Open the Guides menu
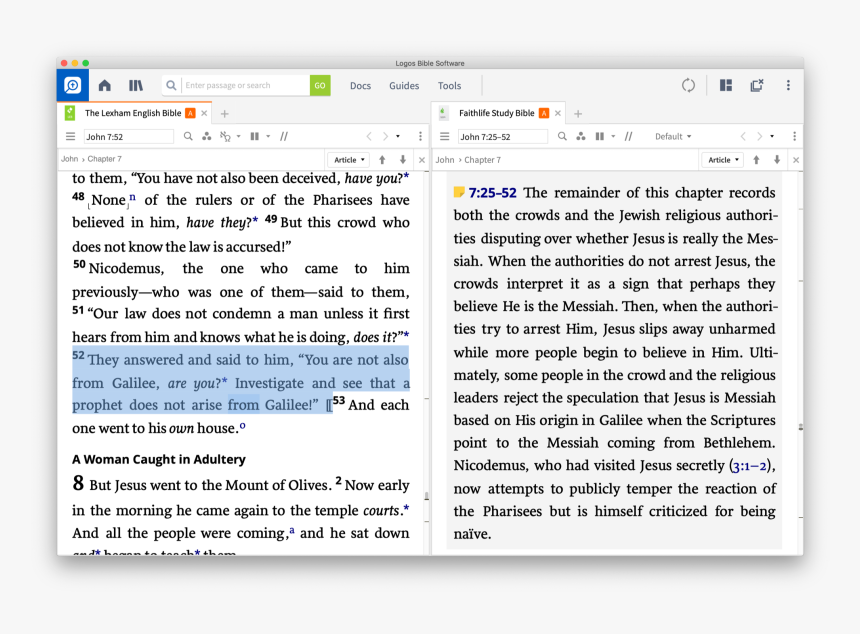860x634 pixels. (404, 86)
